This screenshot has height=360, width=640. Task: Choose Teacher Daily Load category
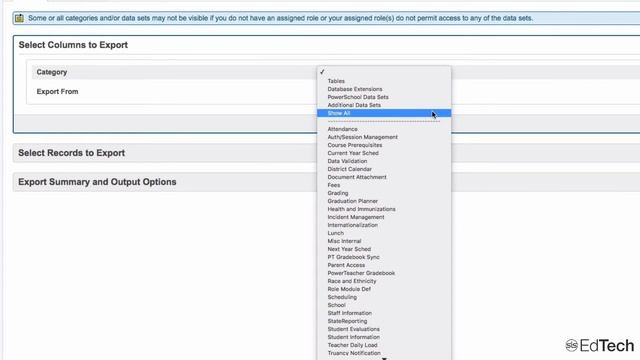352,345
